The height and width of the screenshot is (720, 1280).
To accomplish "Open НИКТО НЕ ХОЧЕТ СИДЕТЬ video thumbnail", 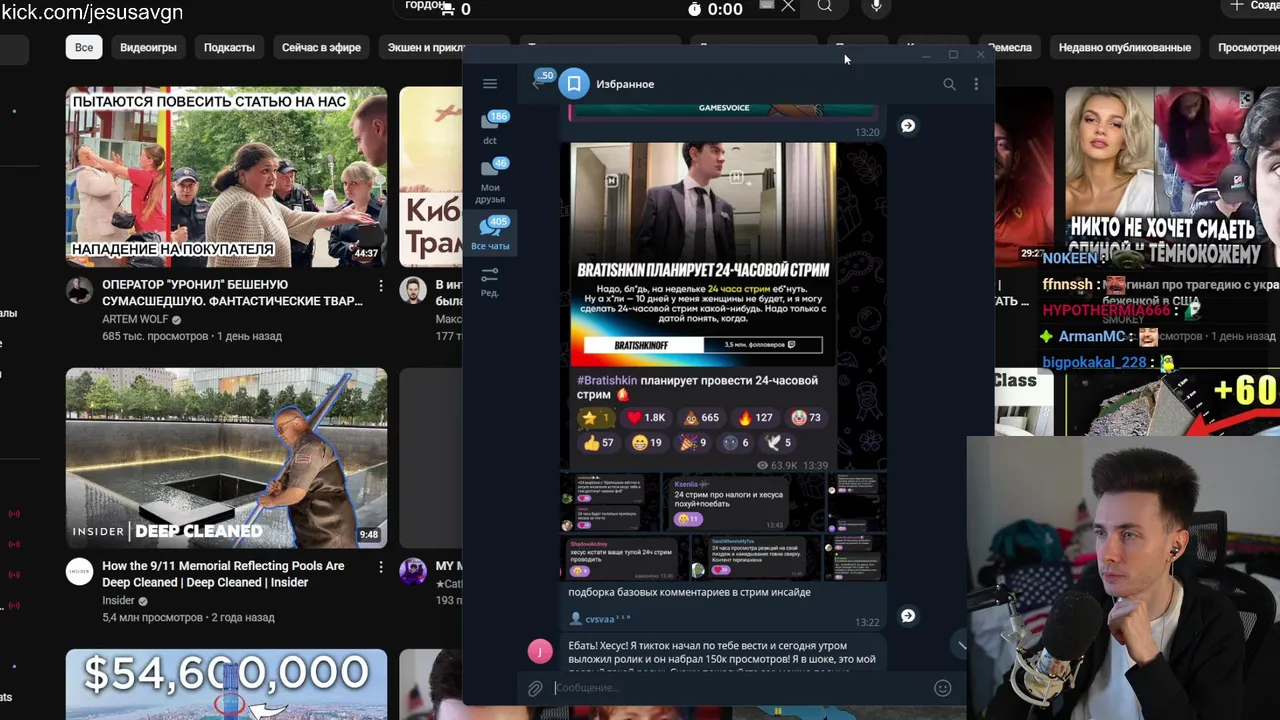I will pos(1172,177).
